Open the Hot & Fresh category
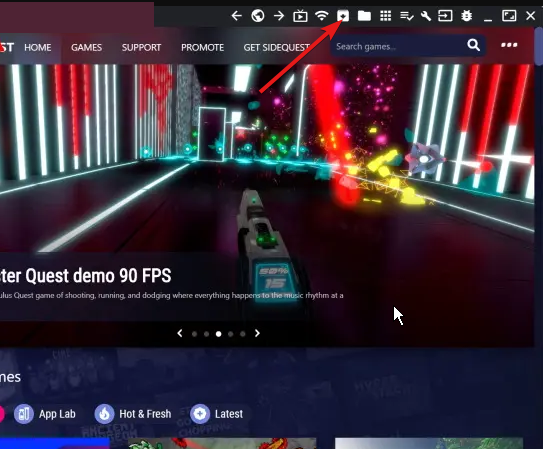This screenshot has width=543, height=449. pos(134,414)
